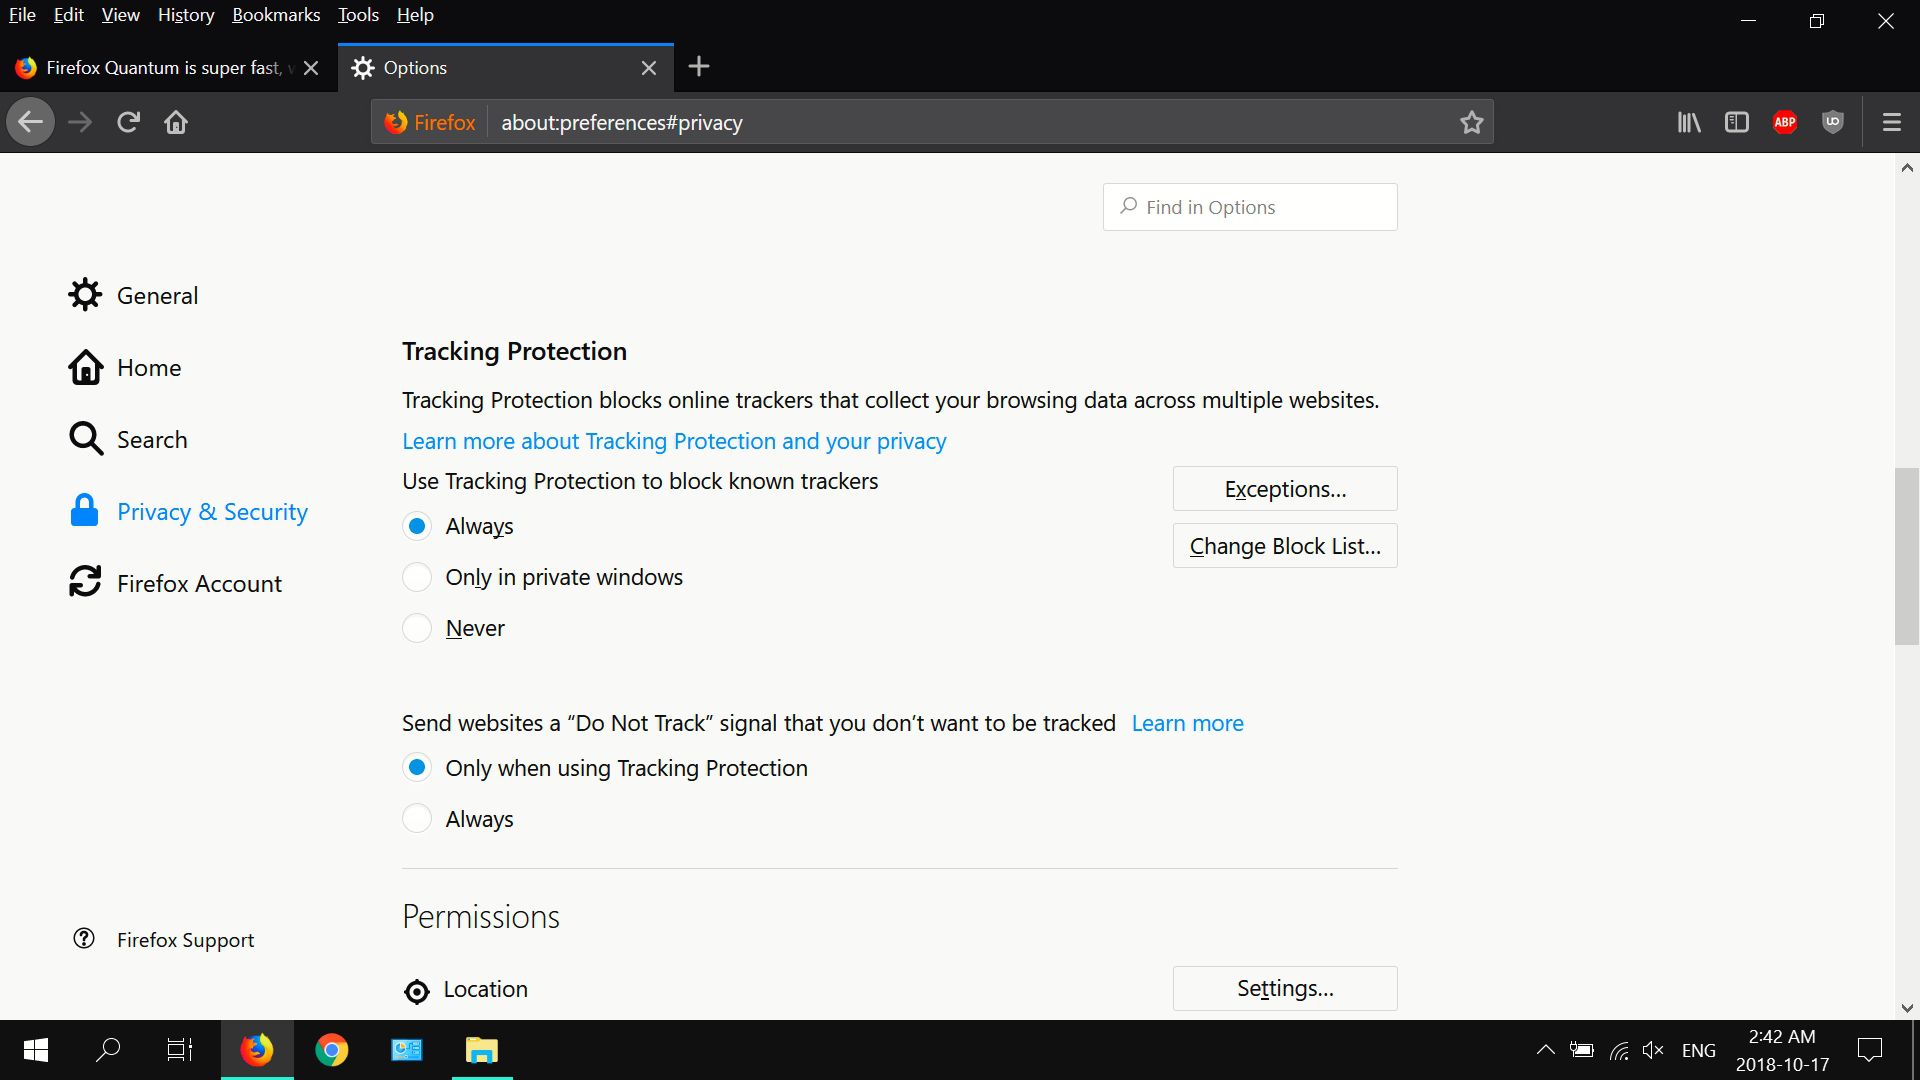Open the Help menu
This screenshot has width=1920, height=1080.
click(415, 15)
